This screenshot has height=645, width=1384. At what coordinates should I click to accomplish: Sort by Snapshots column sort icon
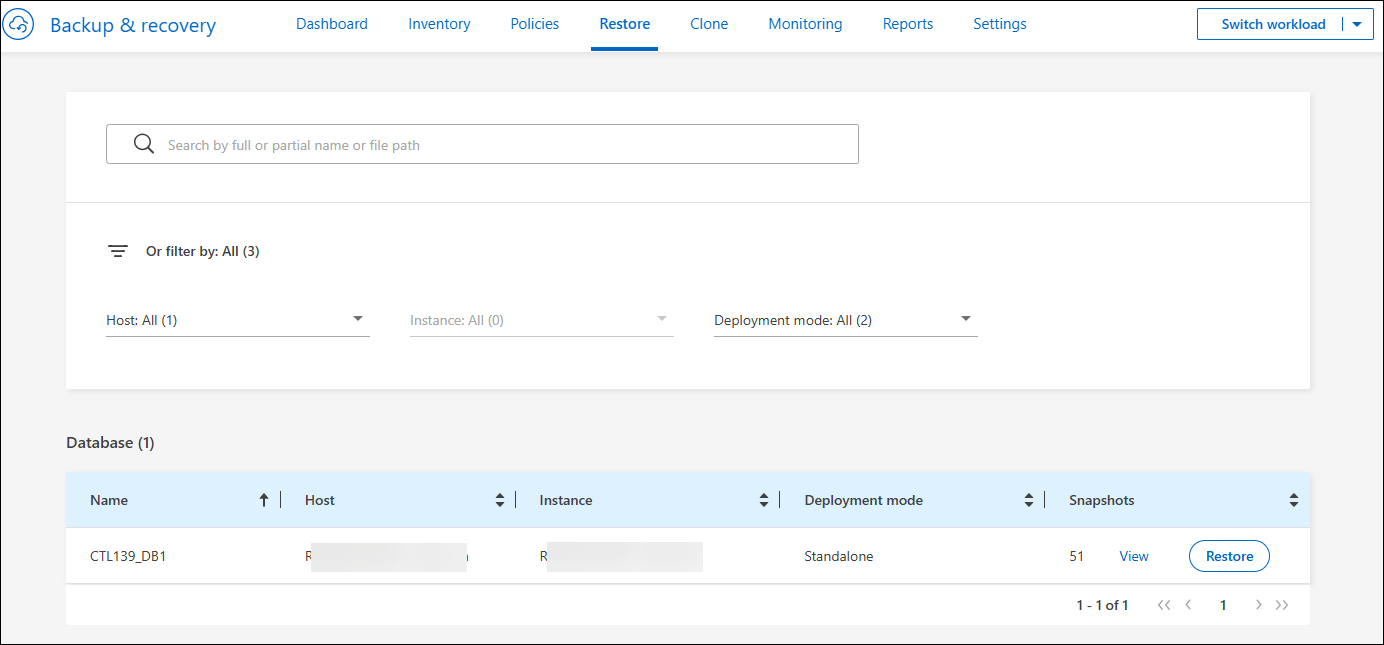[x=1293, y=500]
